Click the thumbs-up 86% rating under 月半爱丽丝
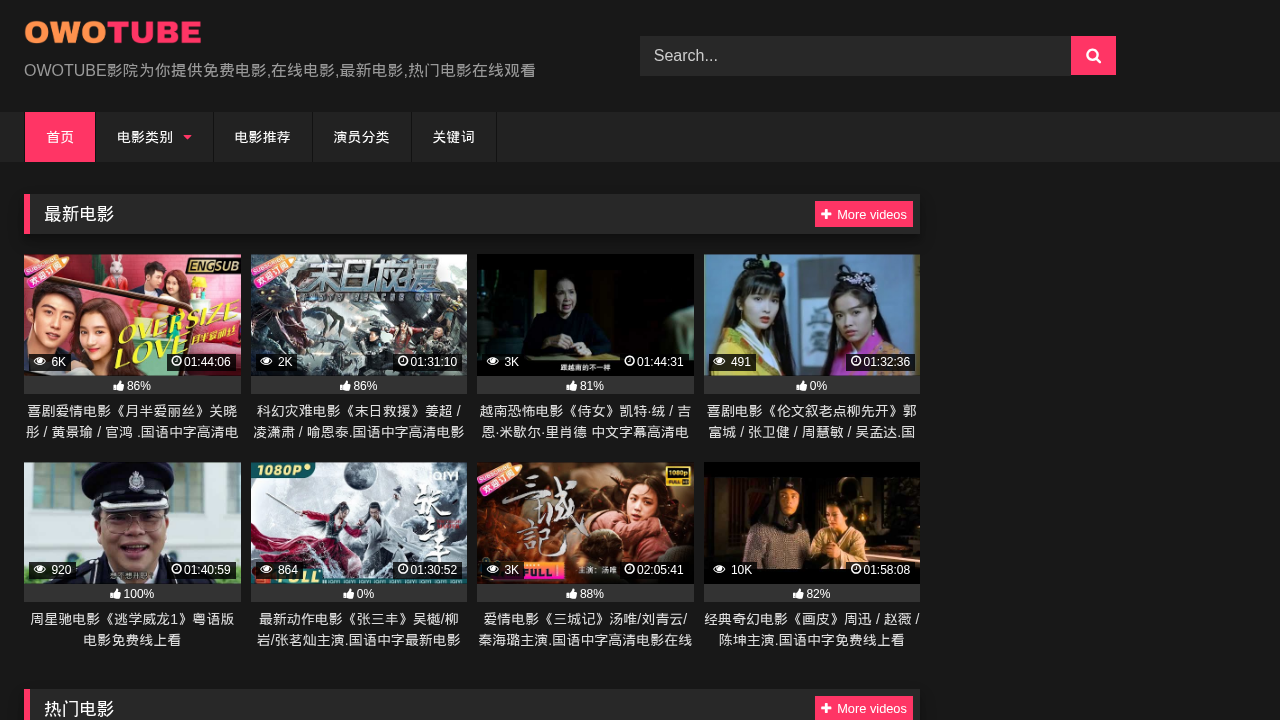1280x720 pixels. coord(132,386)
